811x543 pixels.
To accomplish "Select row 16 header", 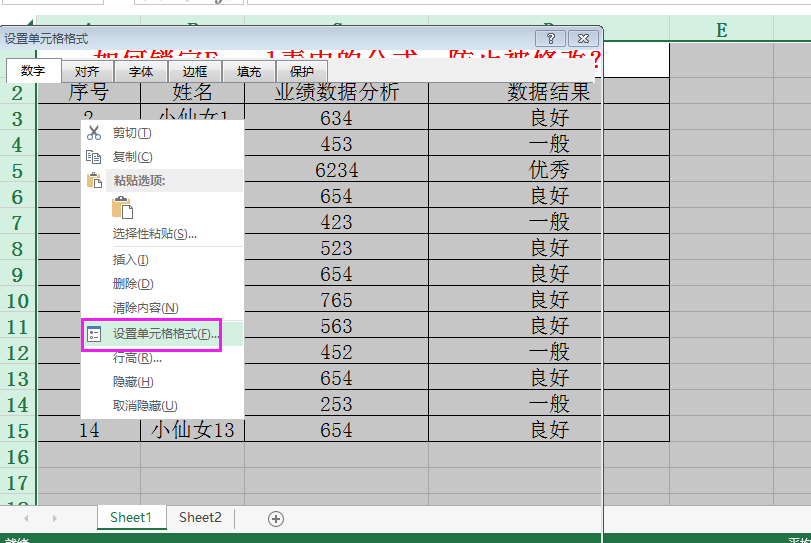I will coord(18,457).
